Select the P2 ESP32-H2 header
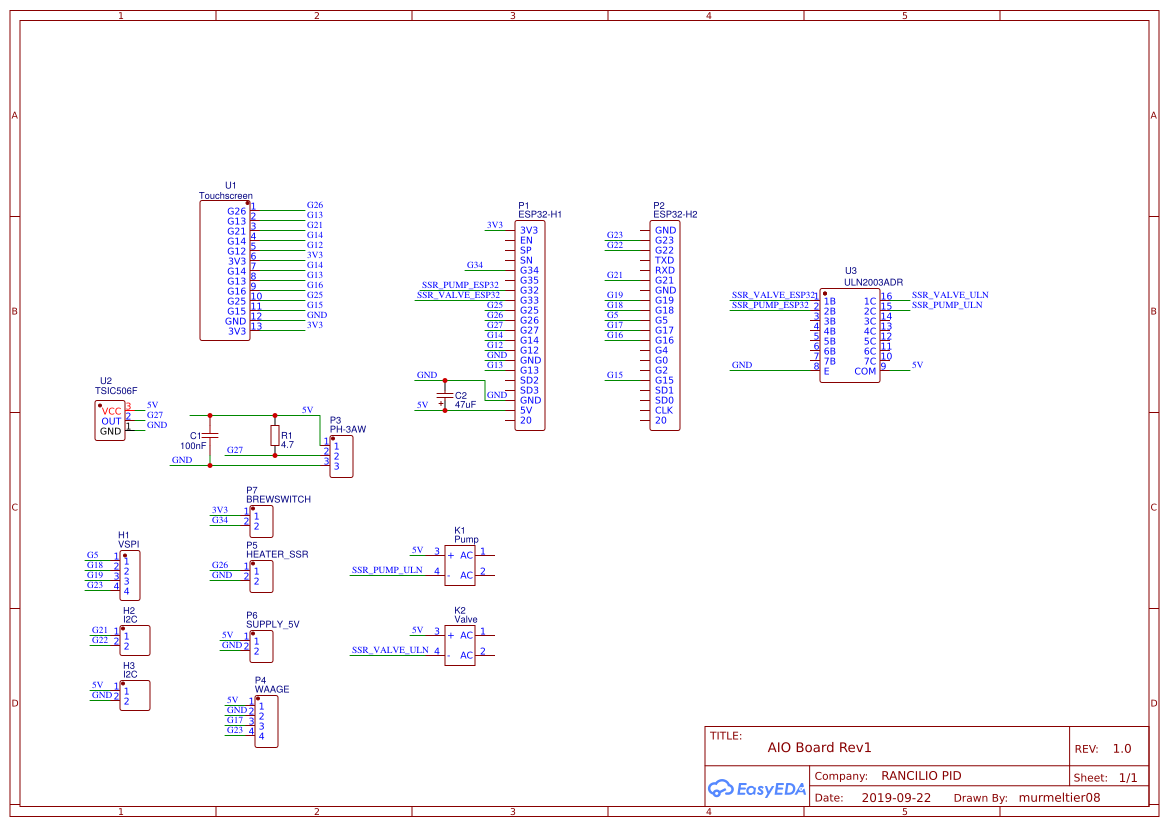Image resolution: width=1169 pixels, height=827 pixels. (x=663, y=325)
